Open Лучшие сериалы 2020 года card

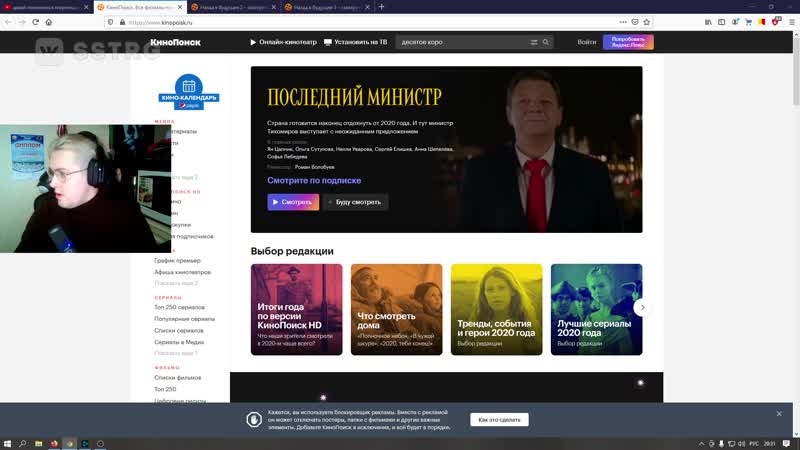coord(596,309)
